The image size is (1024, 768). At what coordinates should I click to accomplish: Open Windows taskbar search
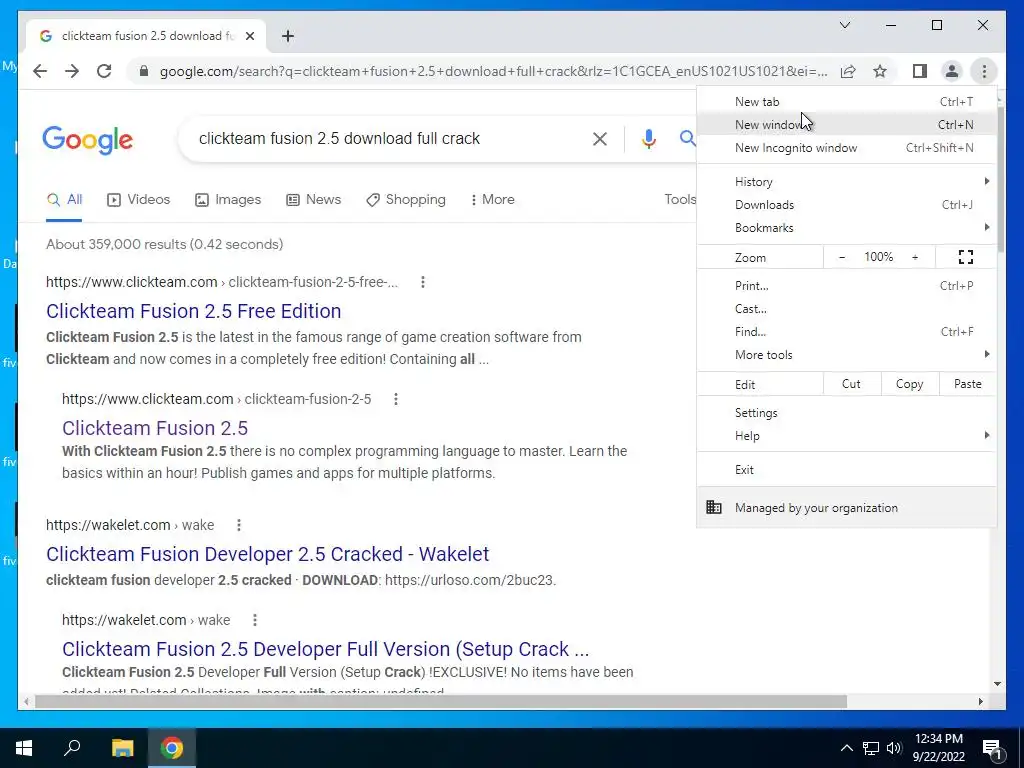point(72,748)
